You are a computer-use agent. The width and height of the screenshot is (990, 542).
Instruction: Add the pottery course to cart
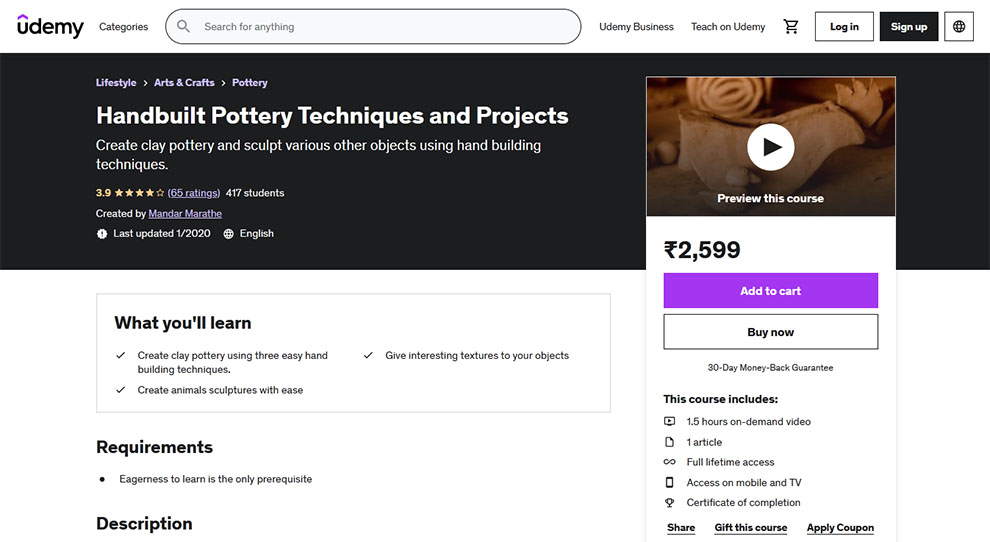click(x=770, y=291)
